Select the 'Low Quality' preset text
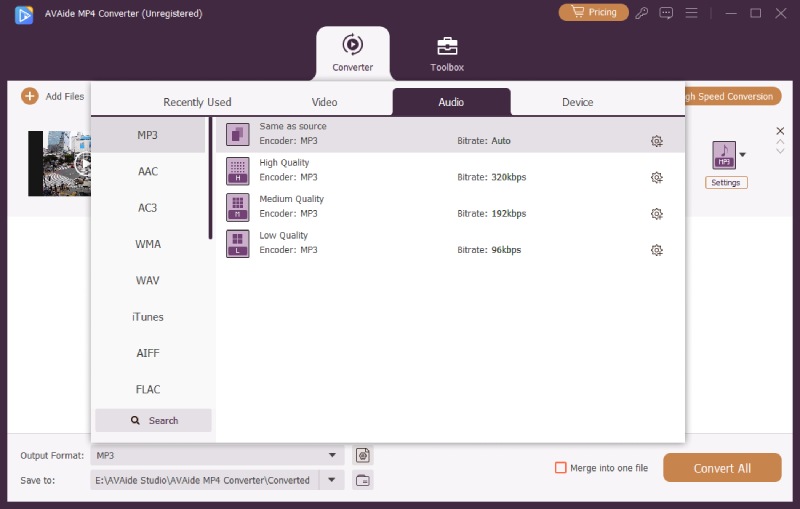 tap(283, 235)
